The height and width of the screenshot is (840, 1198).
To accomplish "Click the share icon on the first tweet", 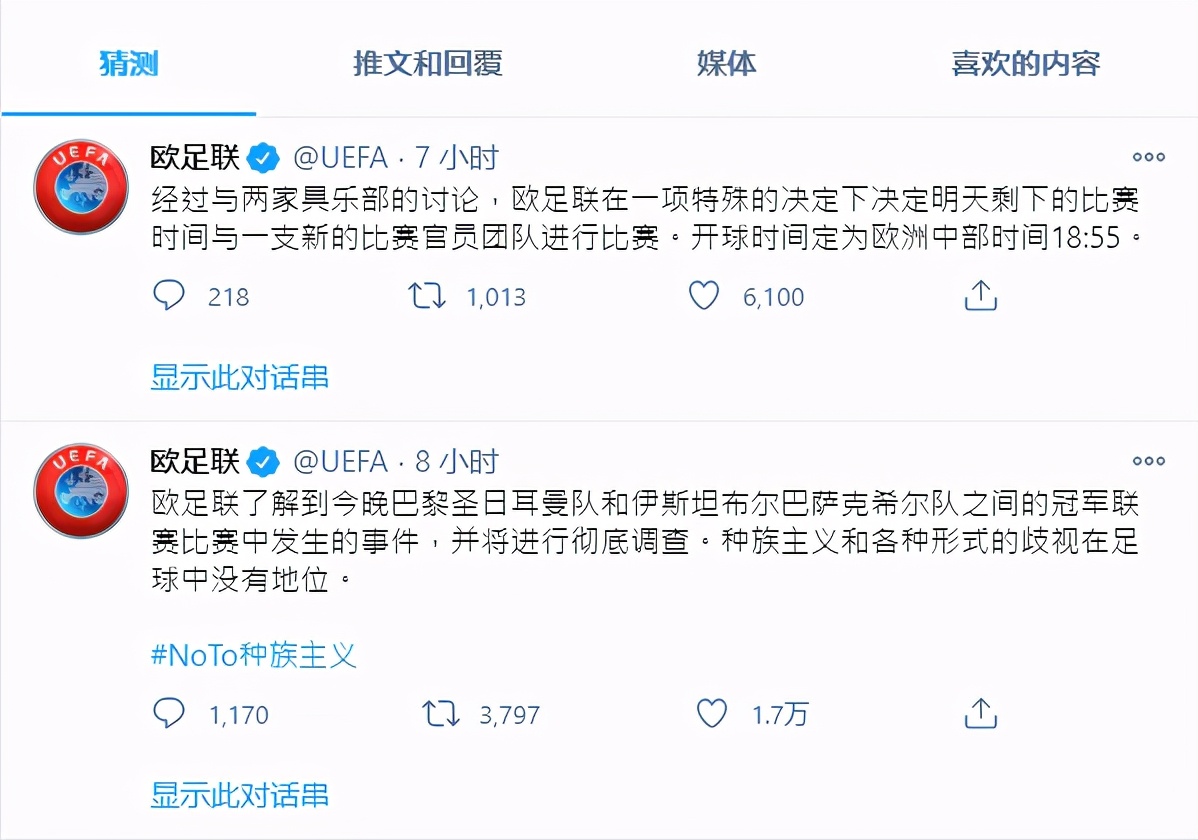I will [981, 296].
